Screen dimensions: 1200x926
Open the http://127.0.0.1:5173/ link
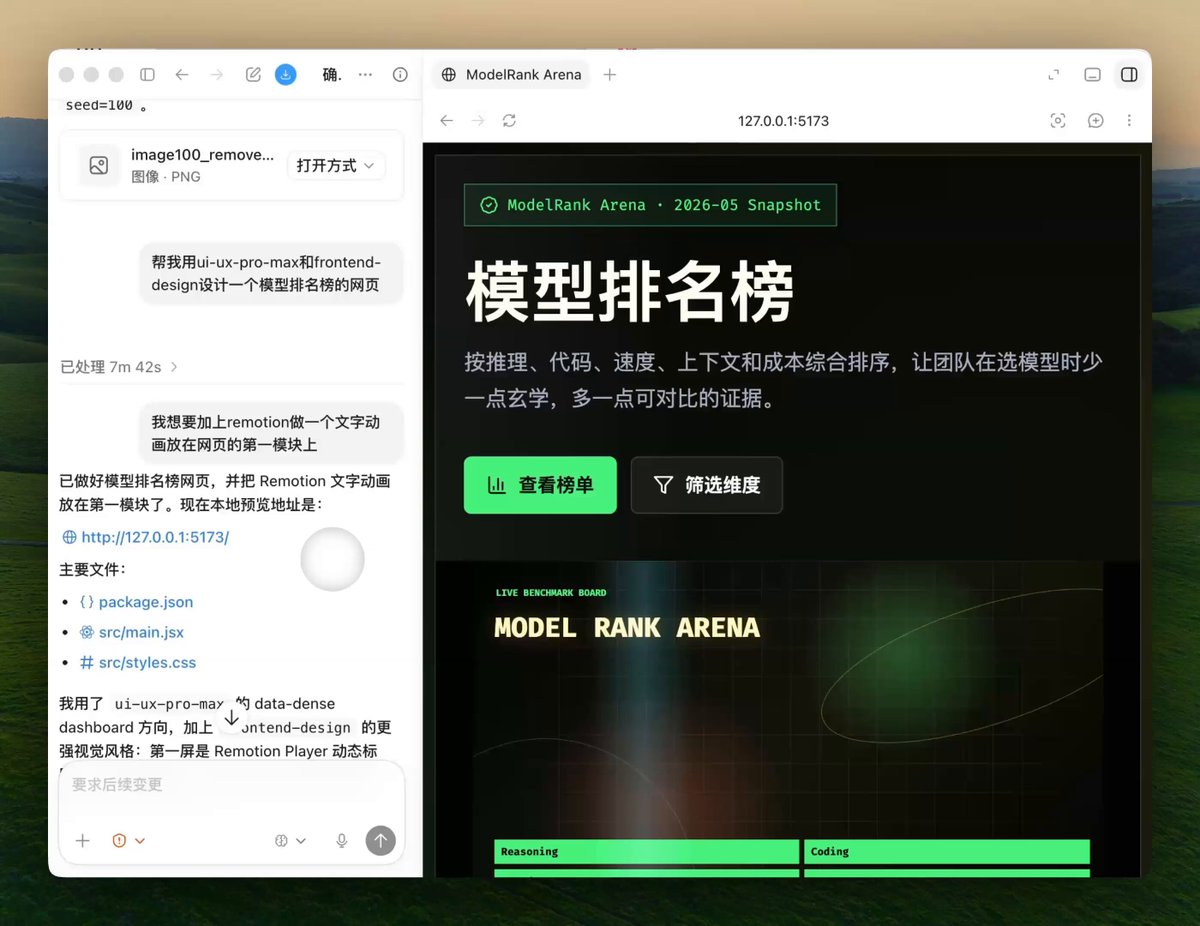click(x=146, y=537)
